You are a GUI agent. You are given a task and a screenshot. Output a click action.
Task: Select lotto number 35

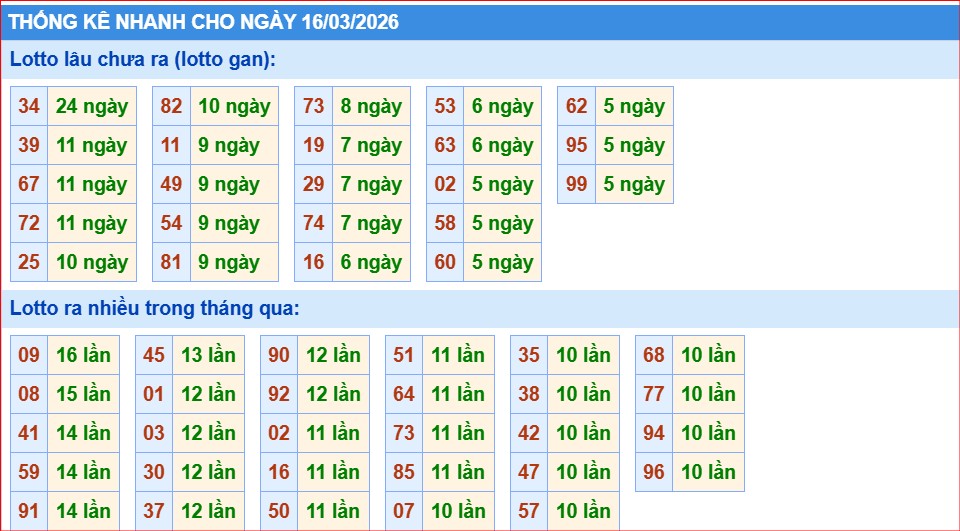529,355
